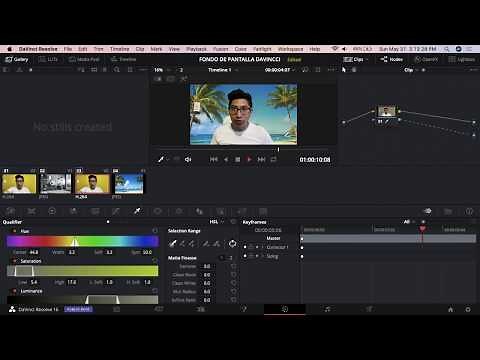This screenshot has width=480, height=360.
Task: Open the viewer timecode dropdown
Action: pyautogui.click(x=280, y=70)
